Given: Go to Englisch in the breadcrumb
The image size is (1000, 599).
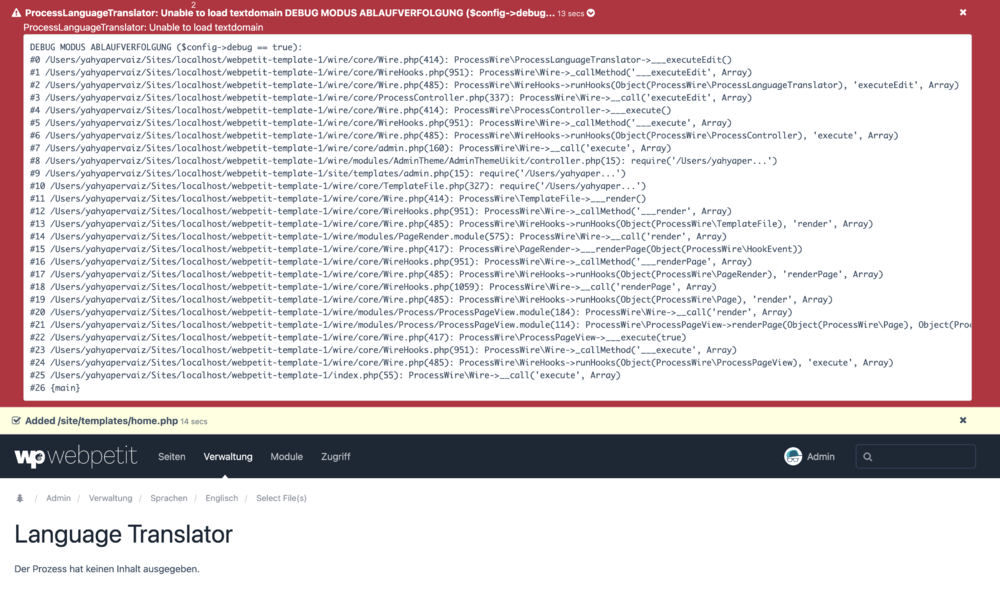Looking at the screenshot, I should pos(222,498).
